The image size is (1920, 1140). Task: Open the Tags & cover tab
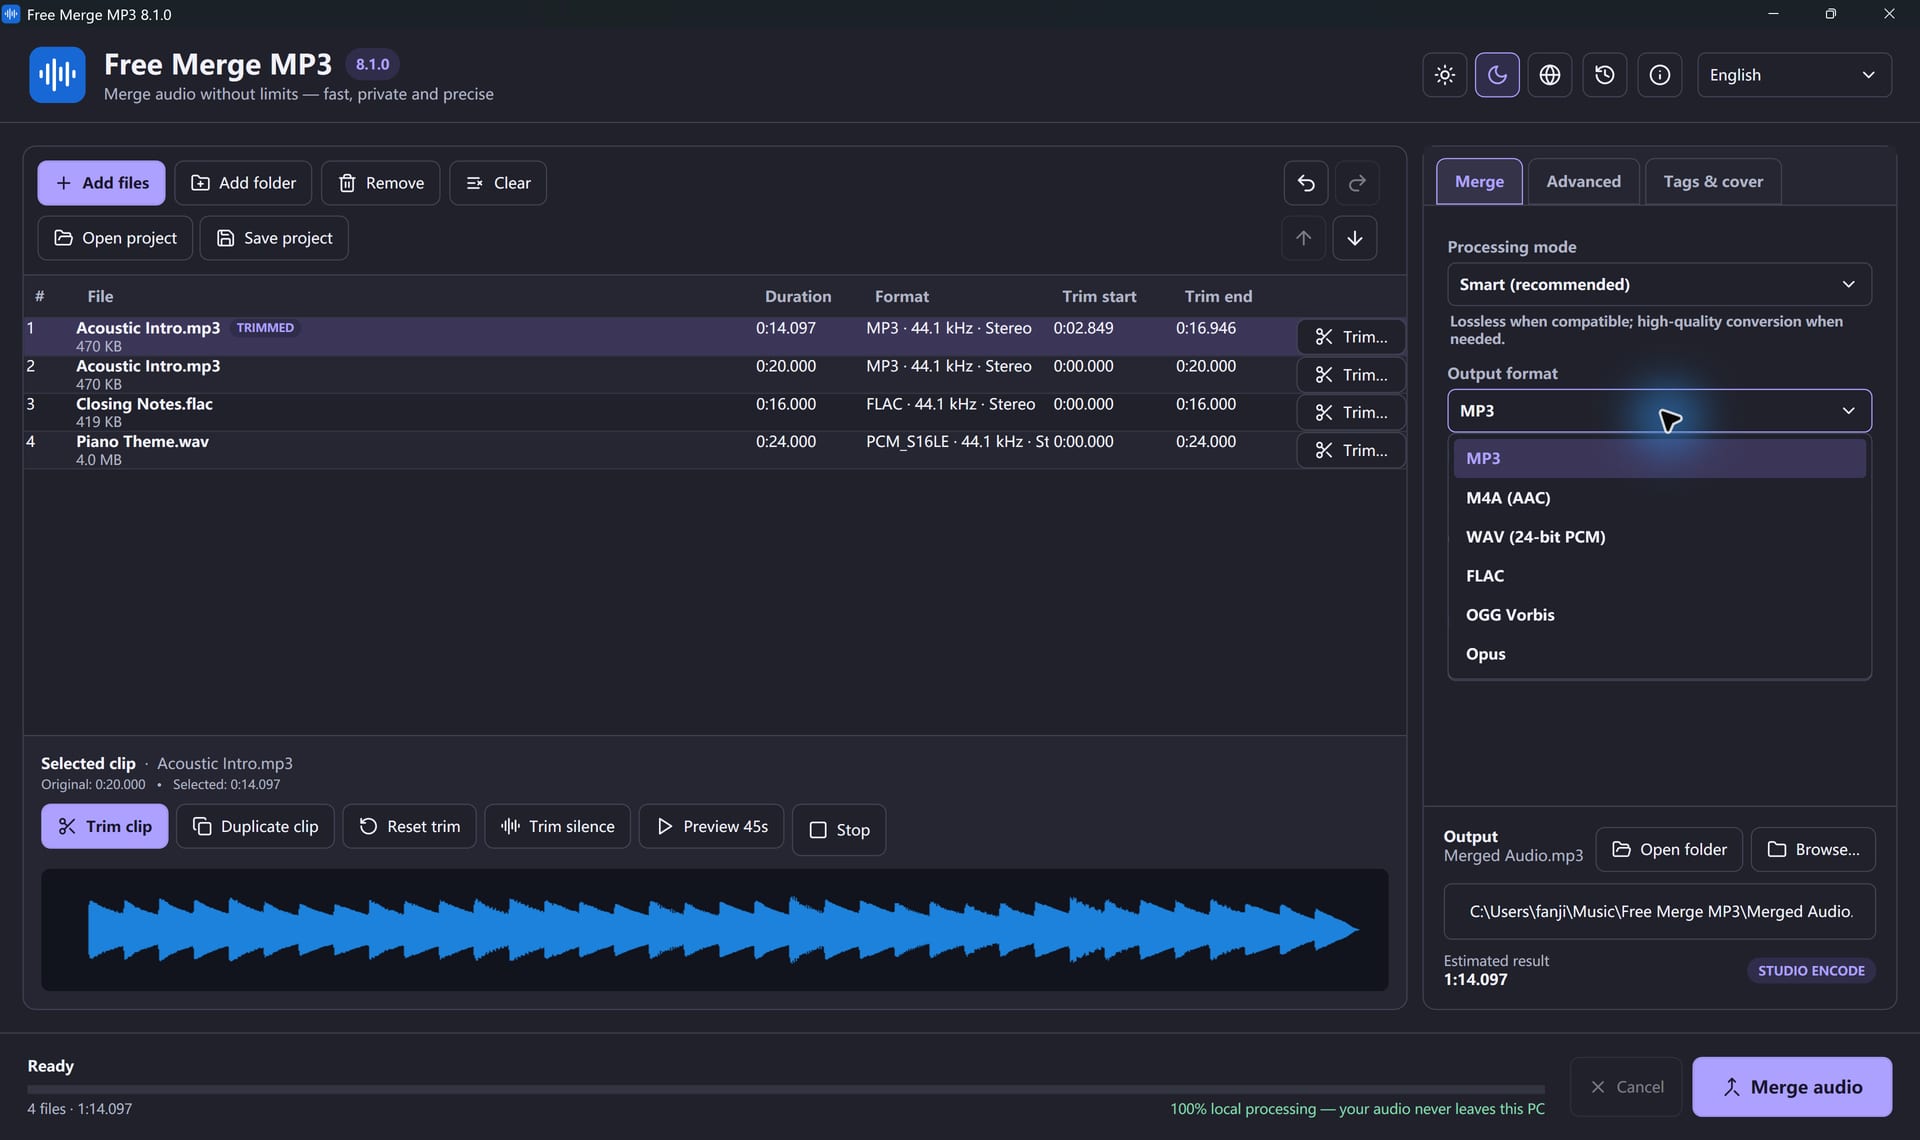point(1713,181)
